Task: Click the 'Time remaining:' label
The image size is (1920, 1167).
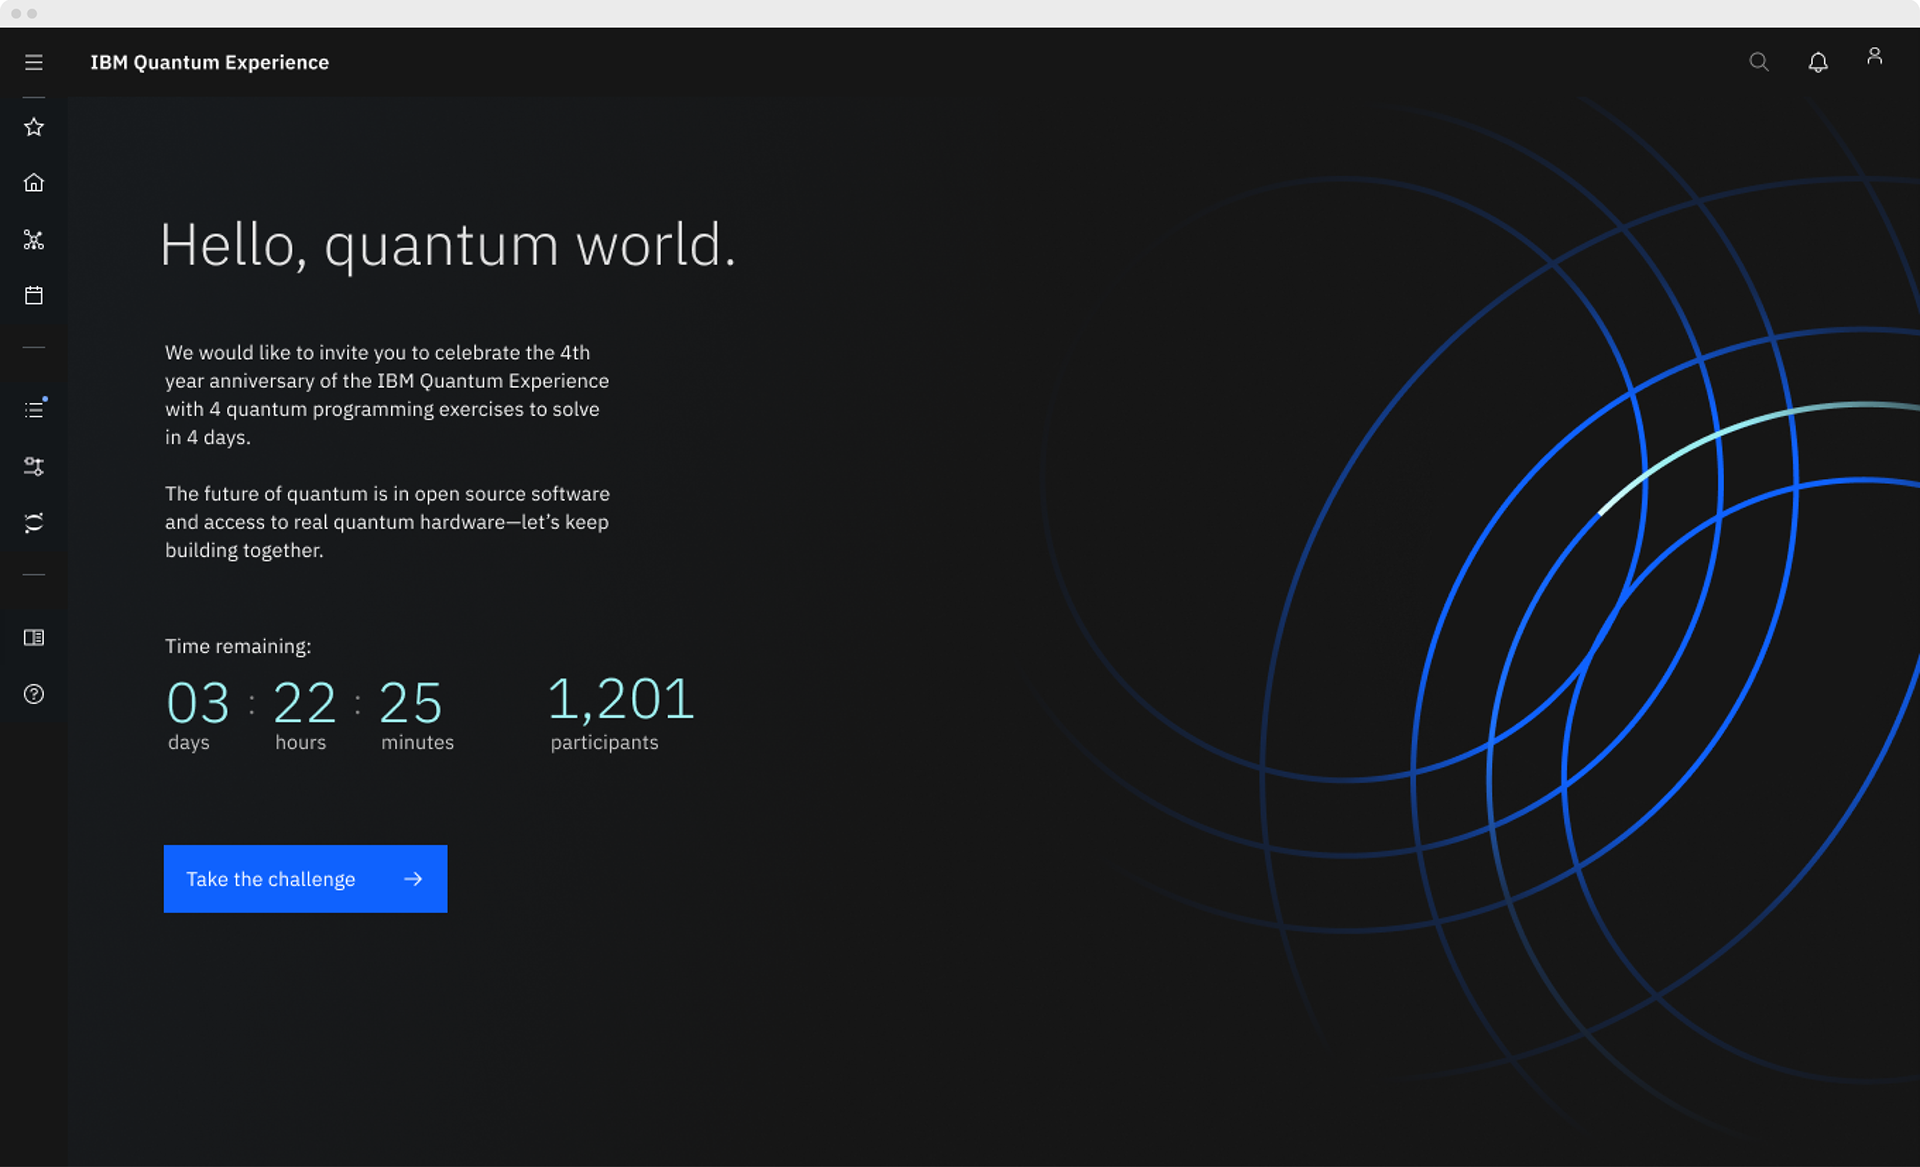Action: (238, 646)
